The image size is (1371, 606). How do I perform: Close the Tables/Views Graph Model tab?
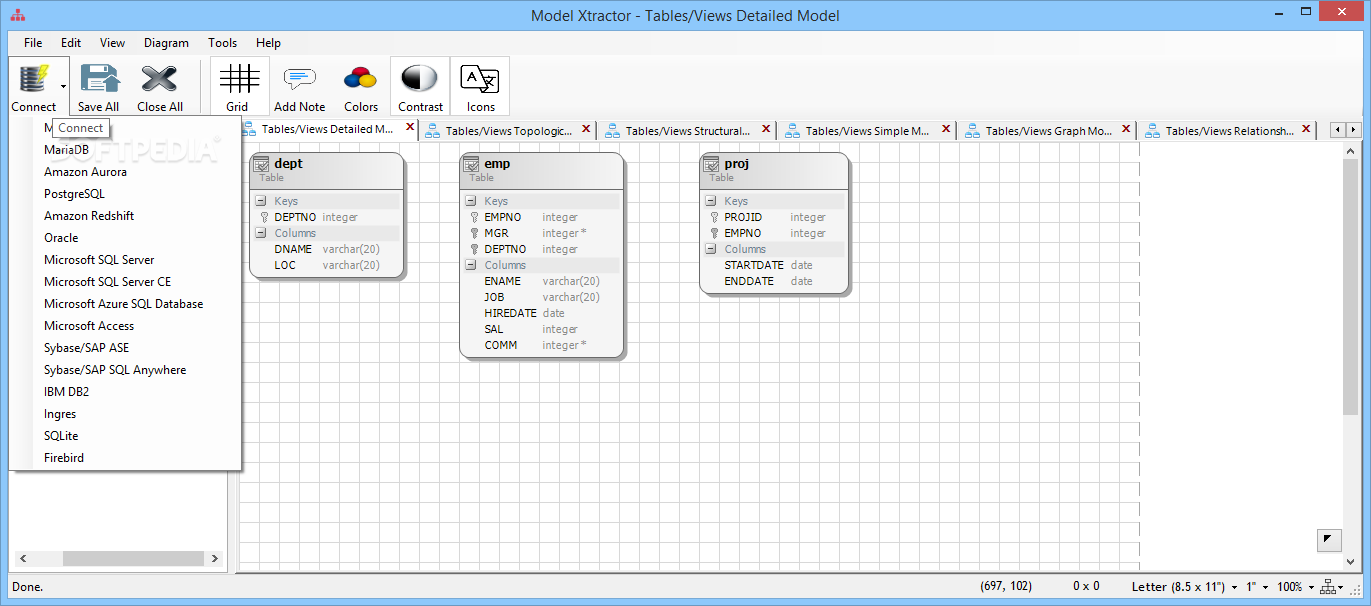1126,129
